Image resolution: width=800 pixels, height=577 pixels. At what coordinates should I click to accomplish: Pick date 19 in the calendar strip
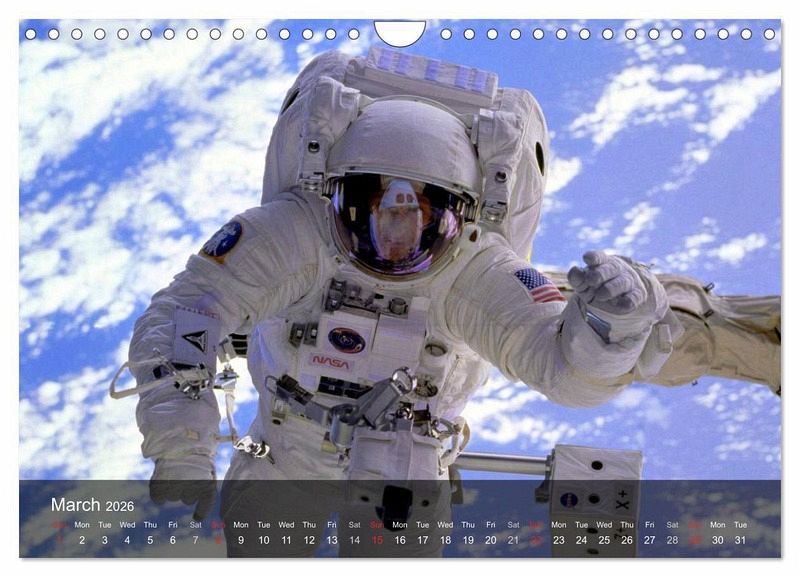(x=468, y=540)
